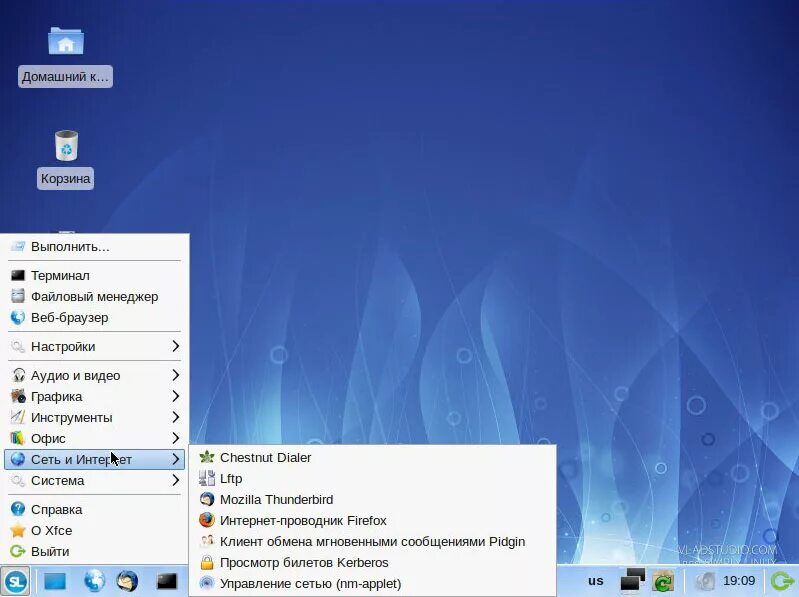
Task: Click the Сеть и Интернет submenu arrow
Action: click(x=175, y=459)
